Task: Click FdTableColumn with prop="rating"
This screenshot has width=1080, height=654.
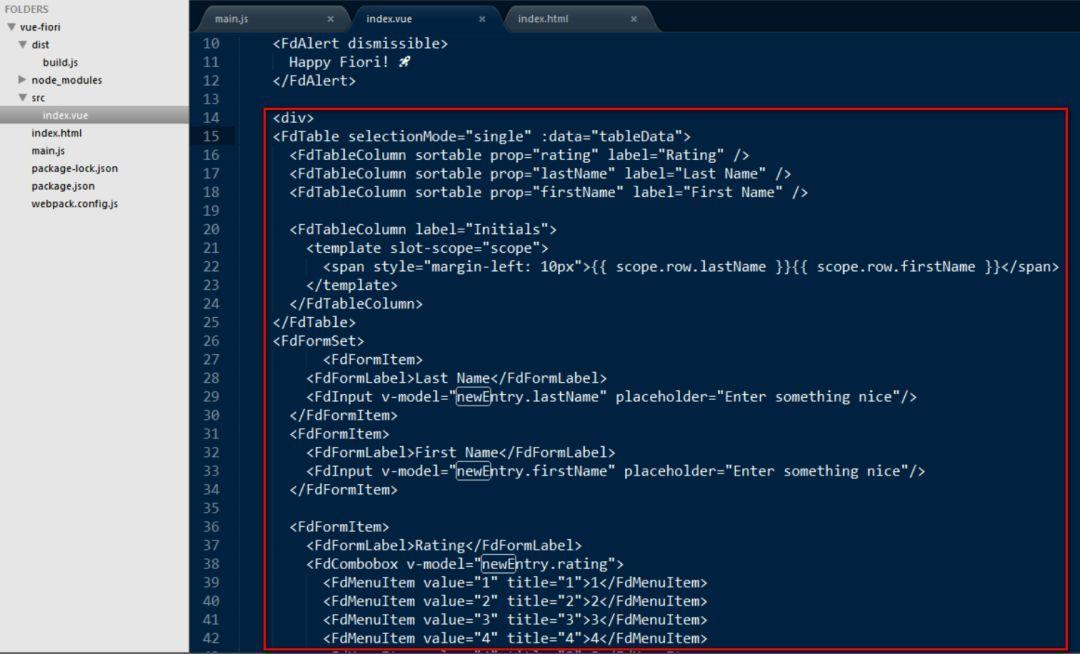Action: click(519, 155)
